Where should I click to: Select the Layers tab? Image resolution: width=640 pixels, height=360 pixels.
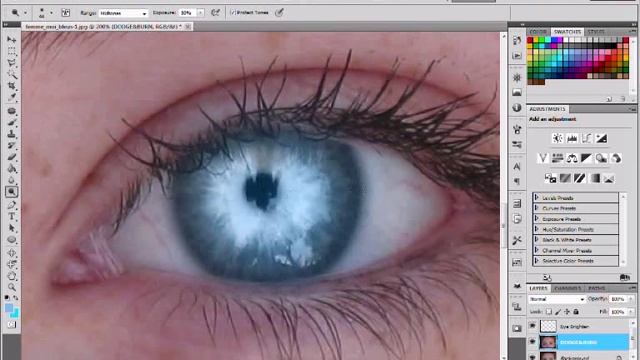(538, 288)
